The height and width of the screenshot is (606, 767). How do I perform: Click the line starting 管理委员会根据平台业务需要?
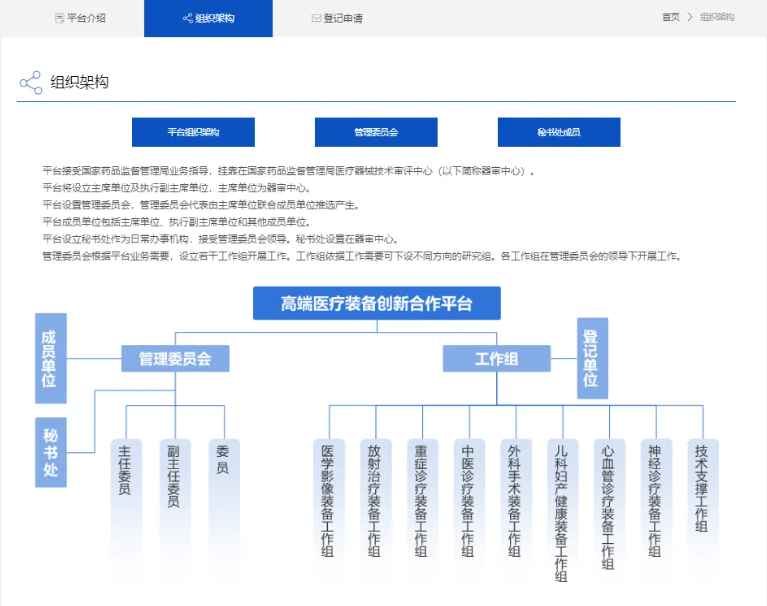[x=362, y=256]
